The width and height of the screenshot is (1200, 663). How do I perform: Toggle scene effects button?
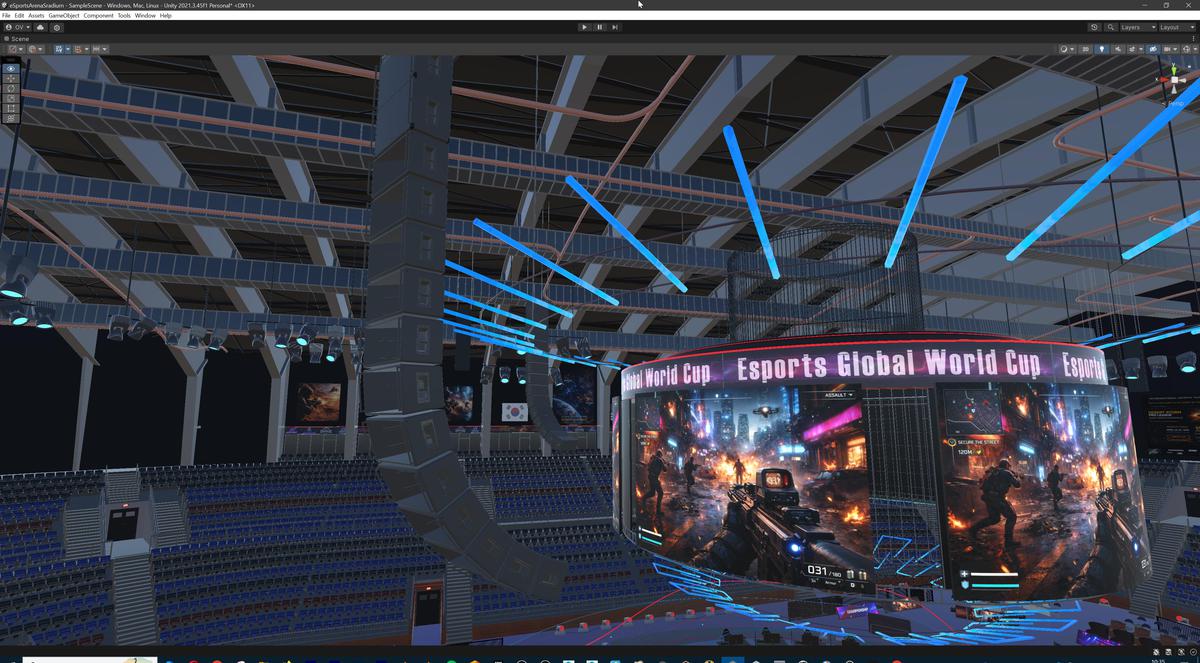(1132, 49)
